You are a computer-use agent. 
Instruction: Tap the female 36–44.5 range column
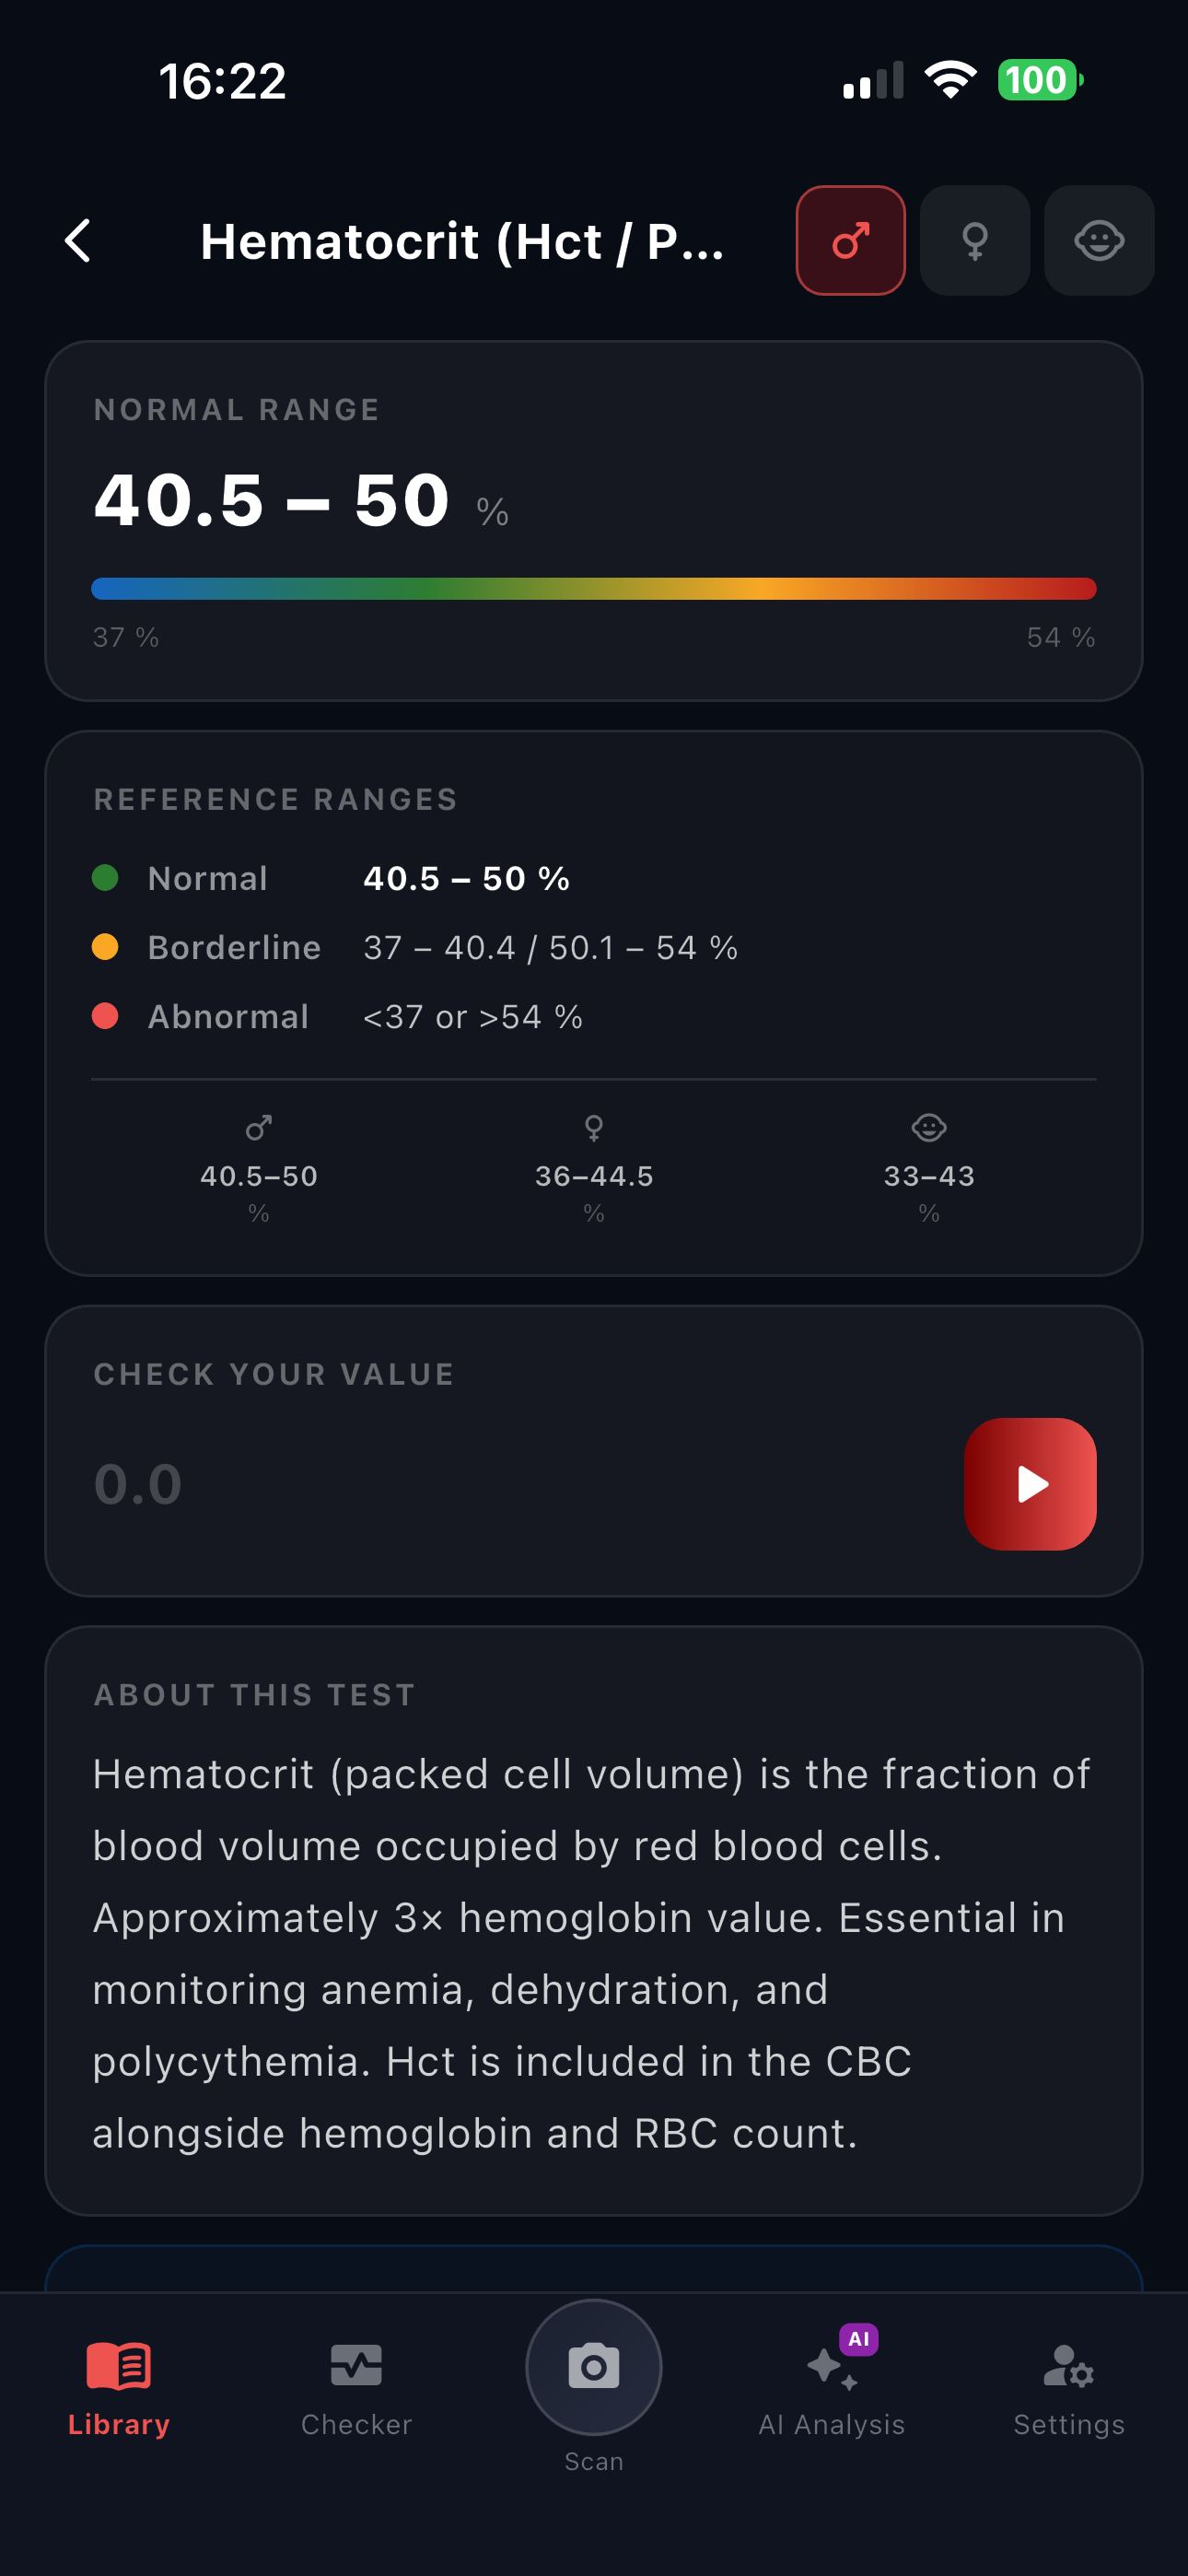coord(594,1169)
